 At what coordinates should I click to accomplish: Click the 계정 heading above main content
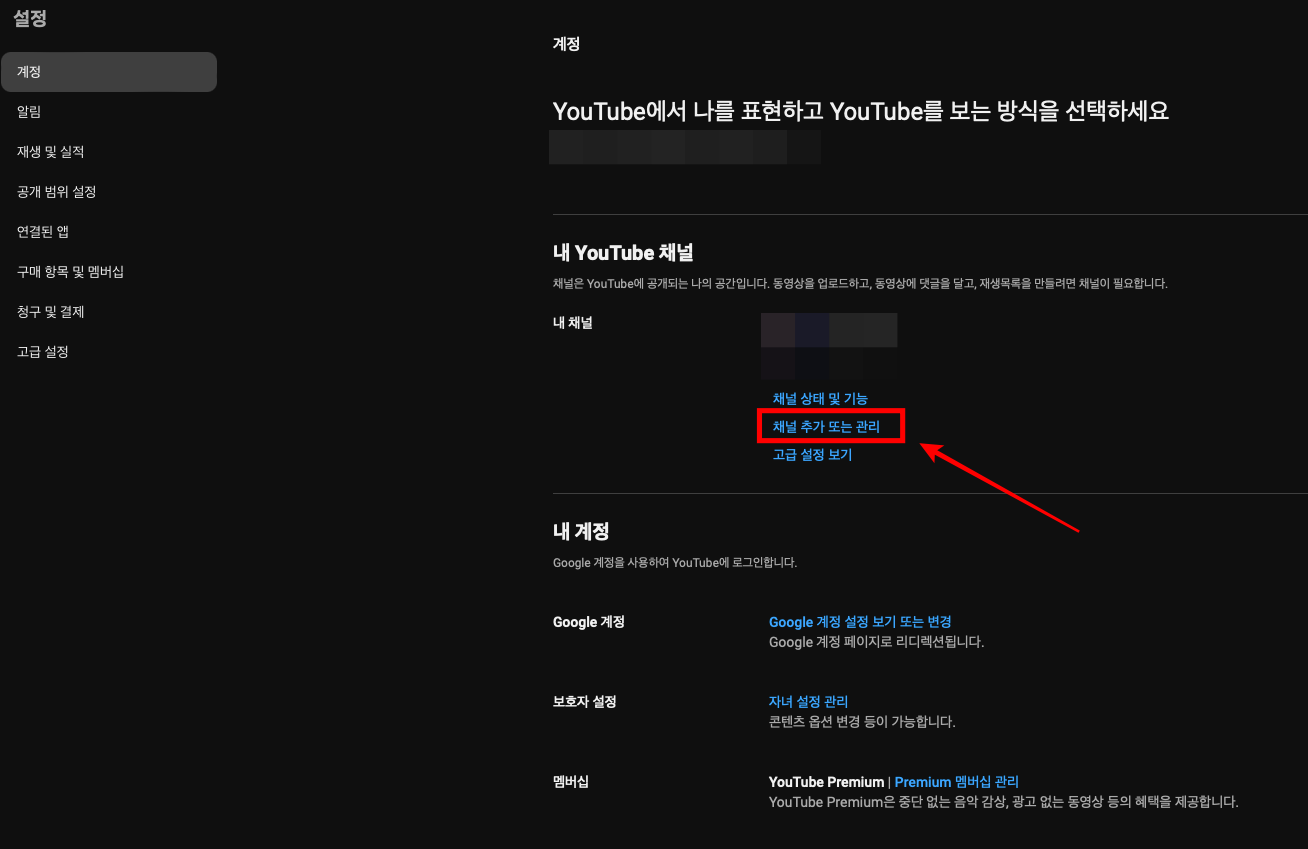click(x=566, y=44)
